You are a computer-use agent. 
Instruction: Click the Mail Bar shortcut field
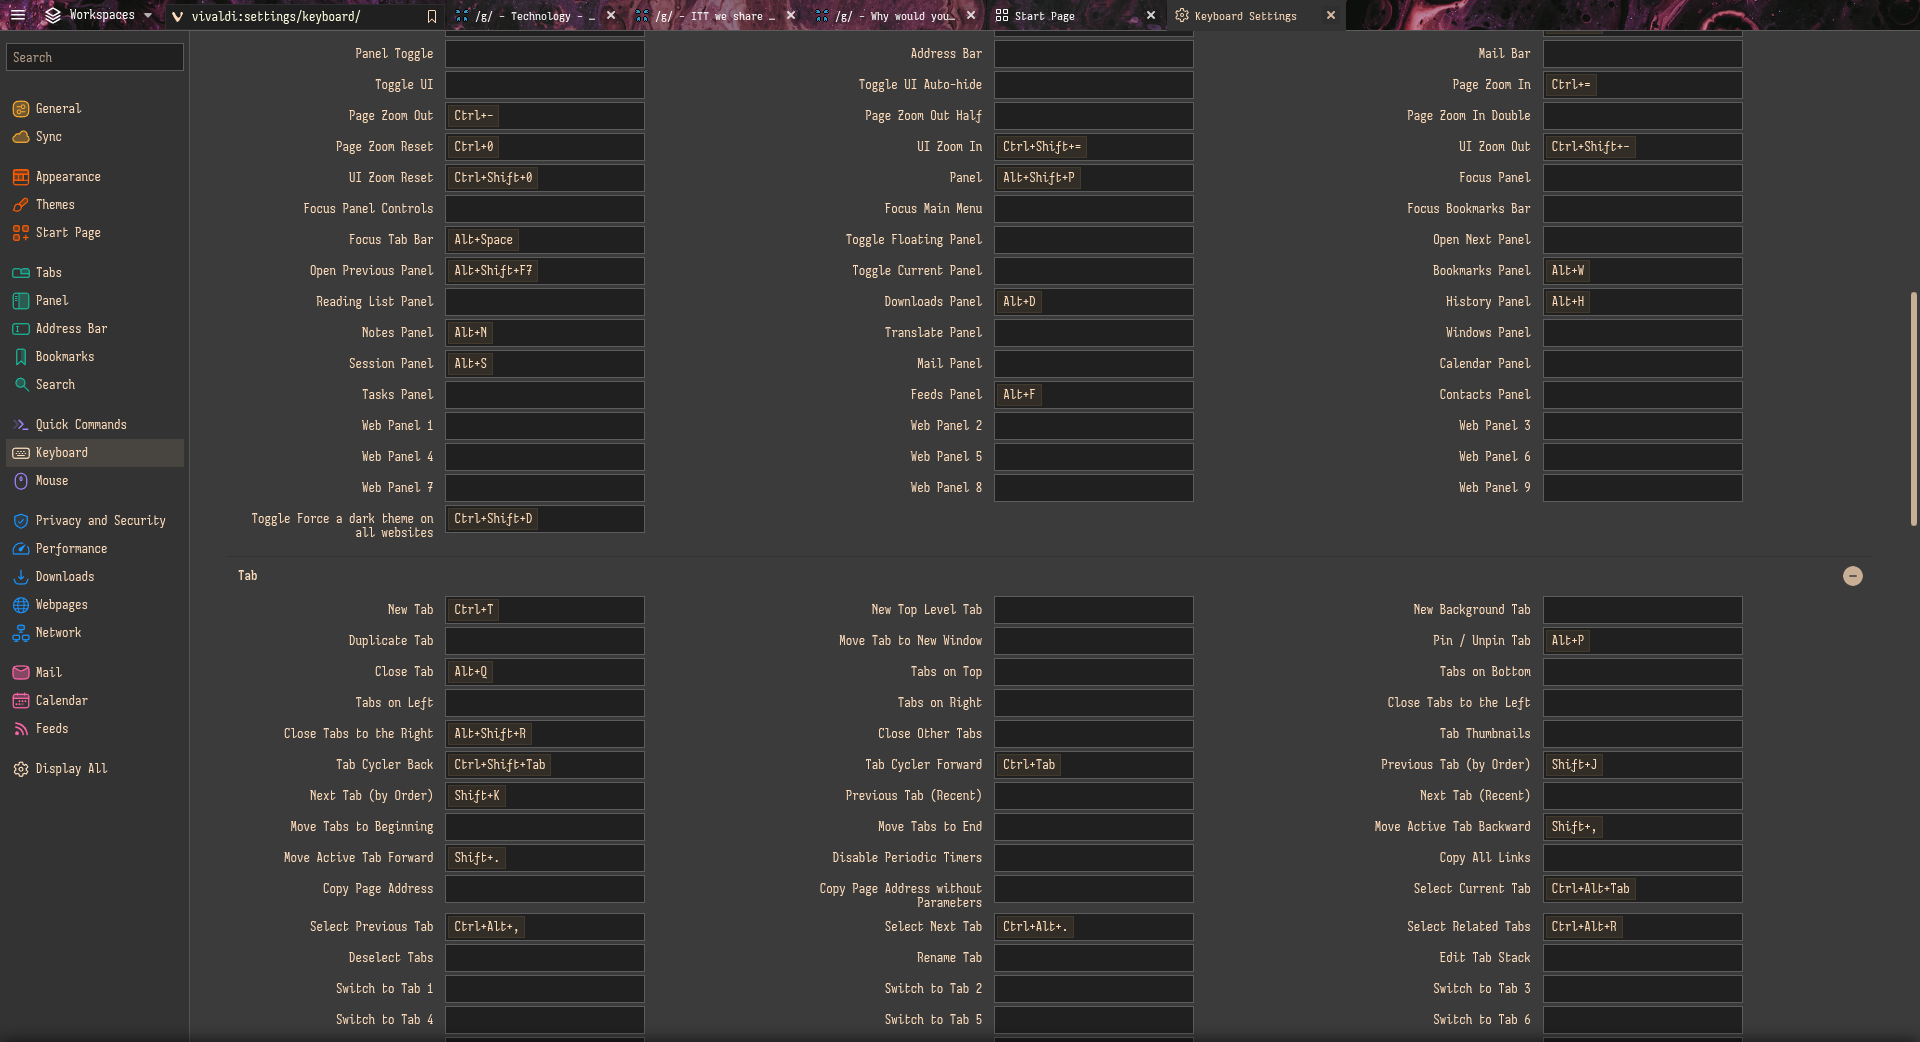coord(1642,54)
